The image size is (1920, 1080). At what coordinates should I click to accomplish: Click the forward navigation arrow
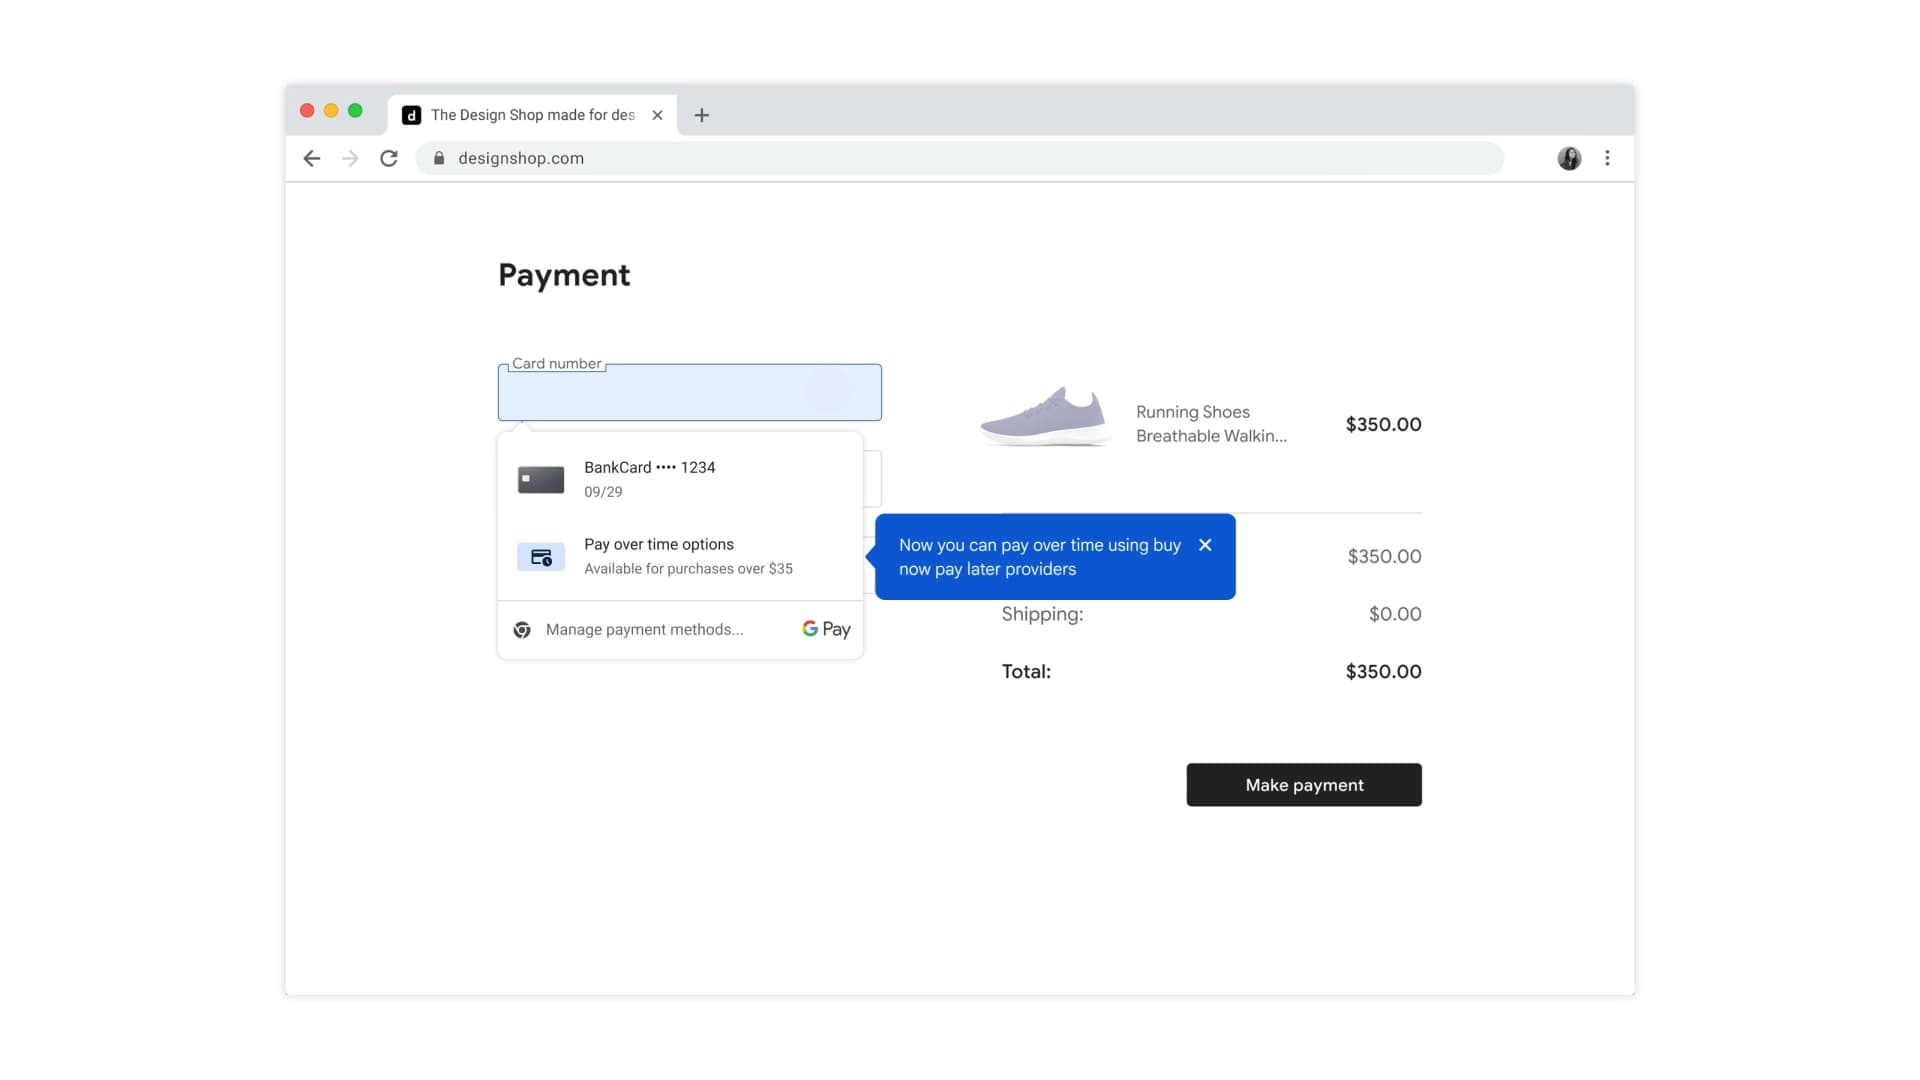(x=349, y=158)
